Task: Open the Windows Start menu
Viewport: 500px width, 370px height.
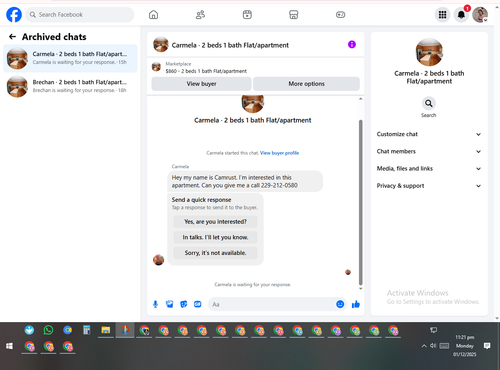Action: pos(9,346)
